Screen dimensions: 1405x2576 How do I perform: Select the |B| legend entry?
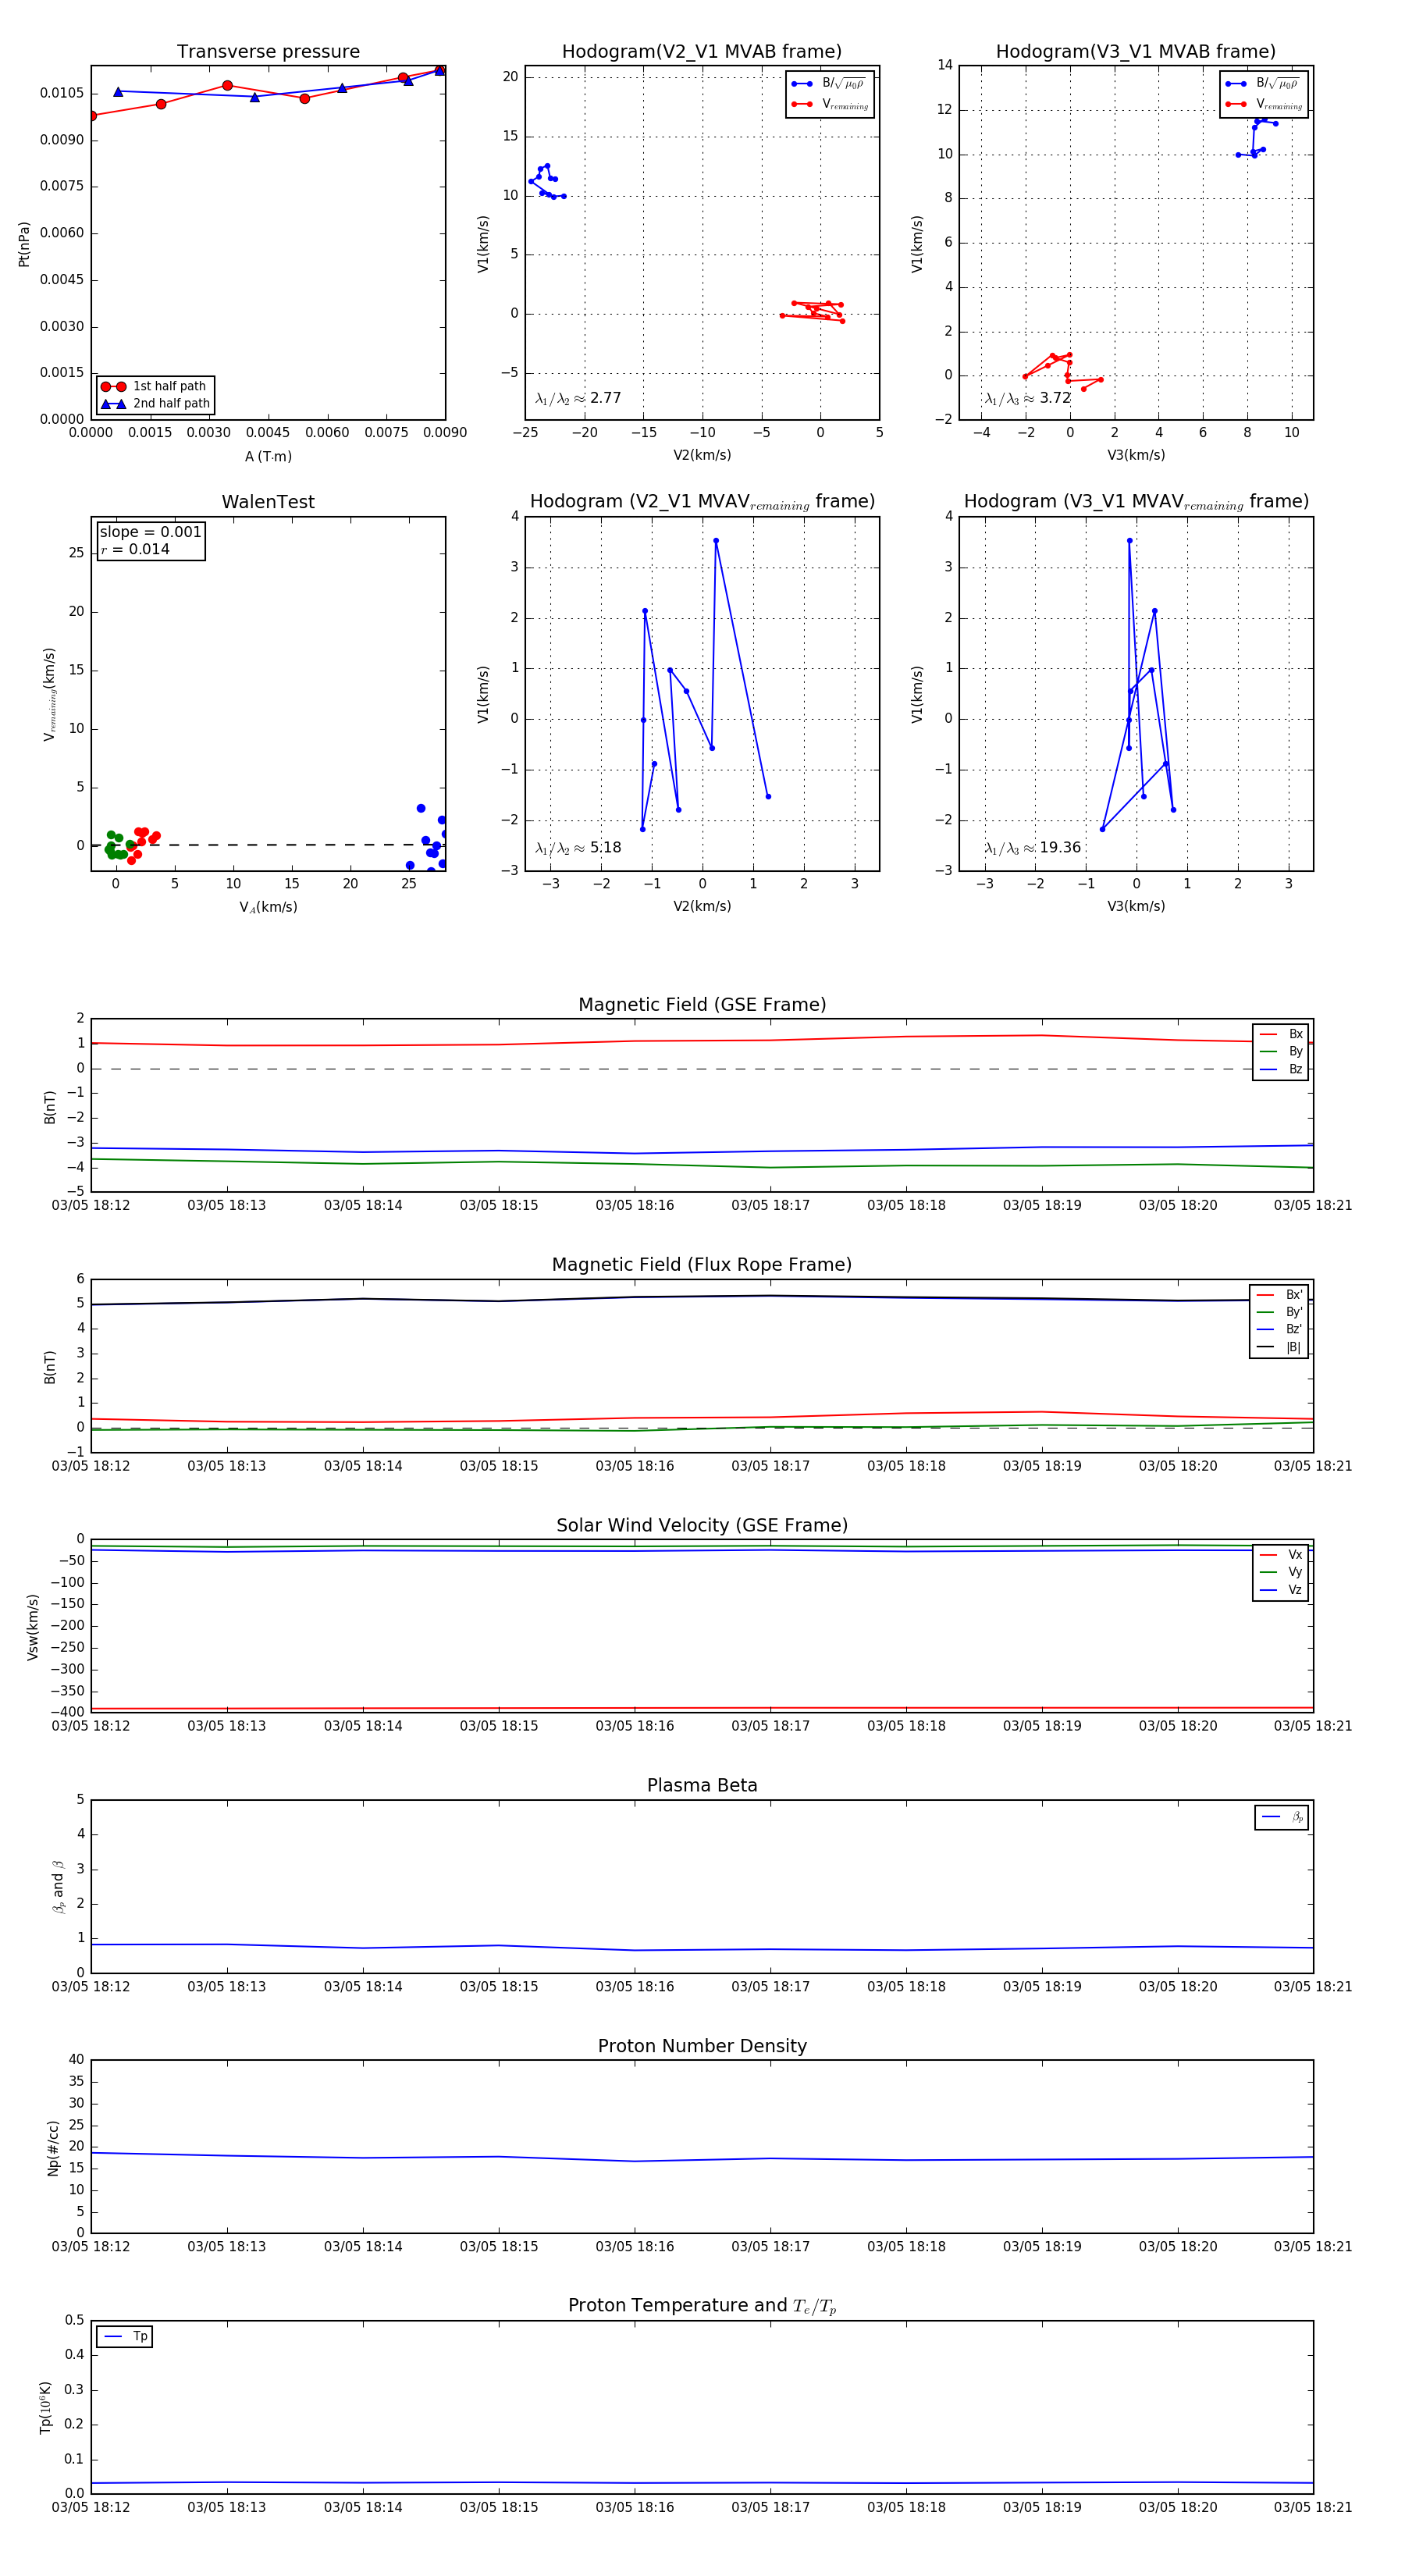click(1279, 1347)
